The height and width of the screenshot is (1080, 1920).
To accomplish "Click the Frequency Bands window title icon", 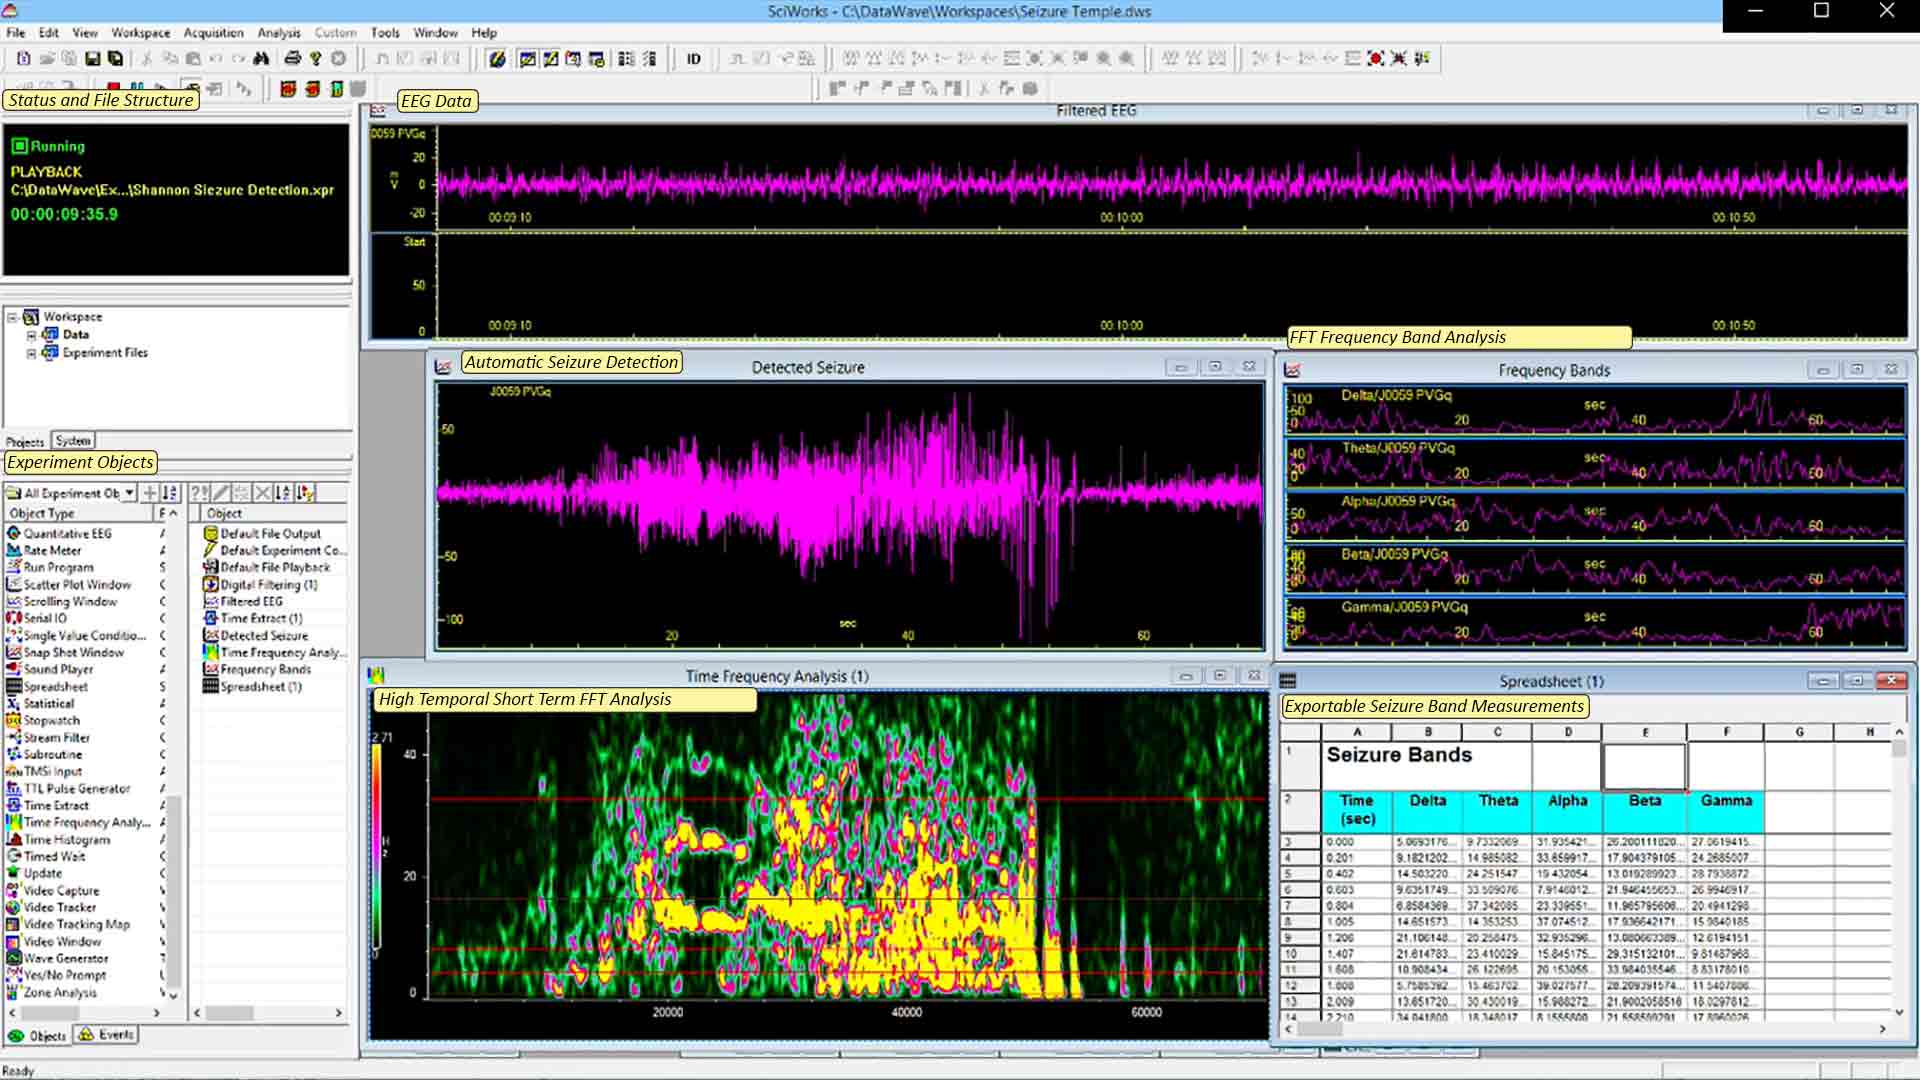I will (1292, 371).
